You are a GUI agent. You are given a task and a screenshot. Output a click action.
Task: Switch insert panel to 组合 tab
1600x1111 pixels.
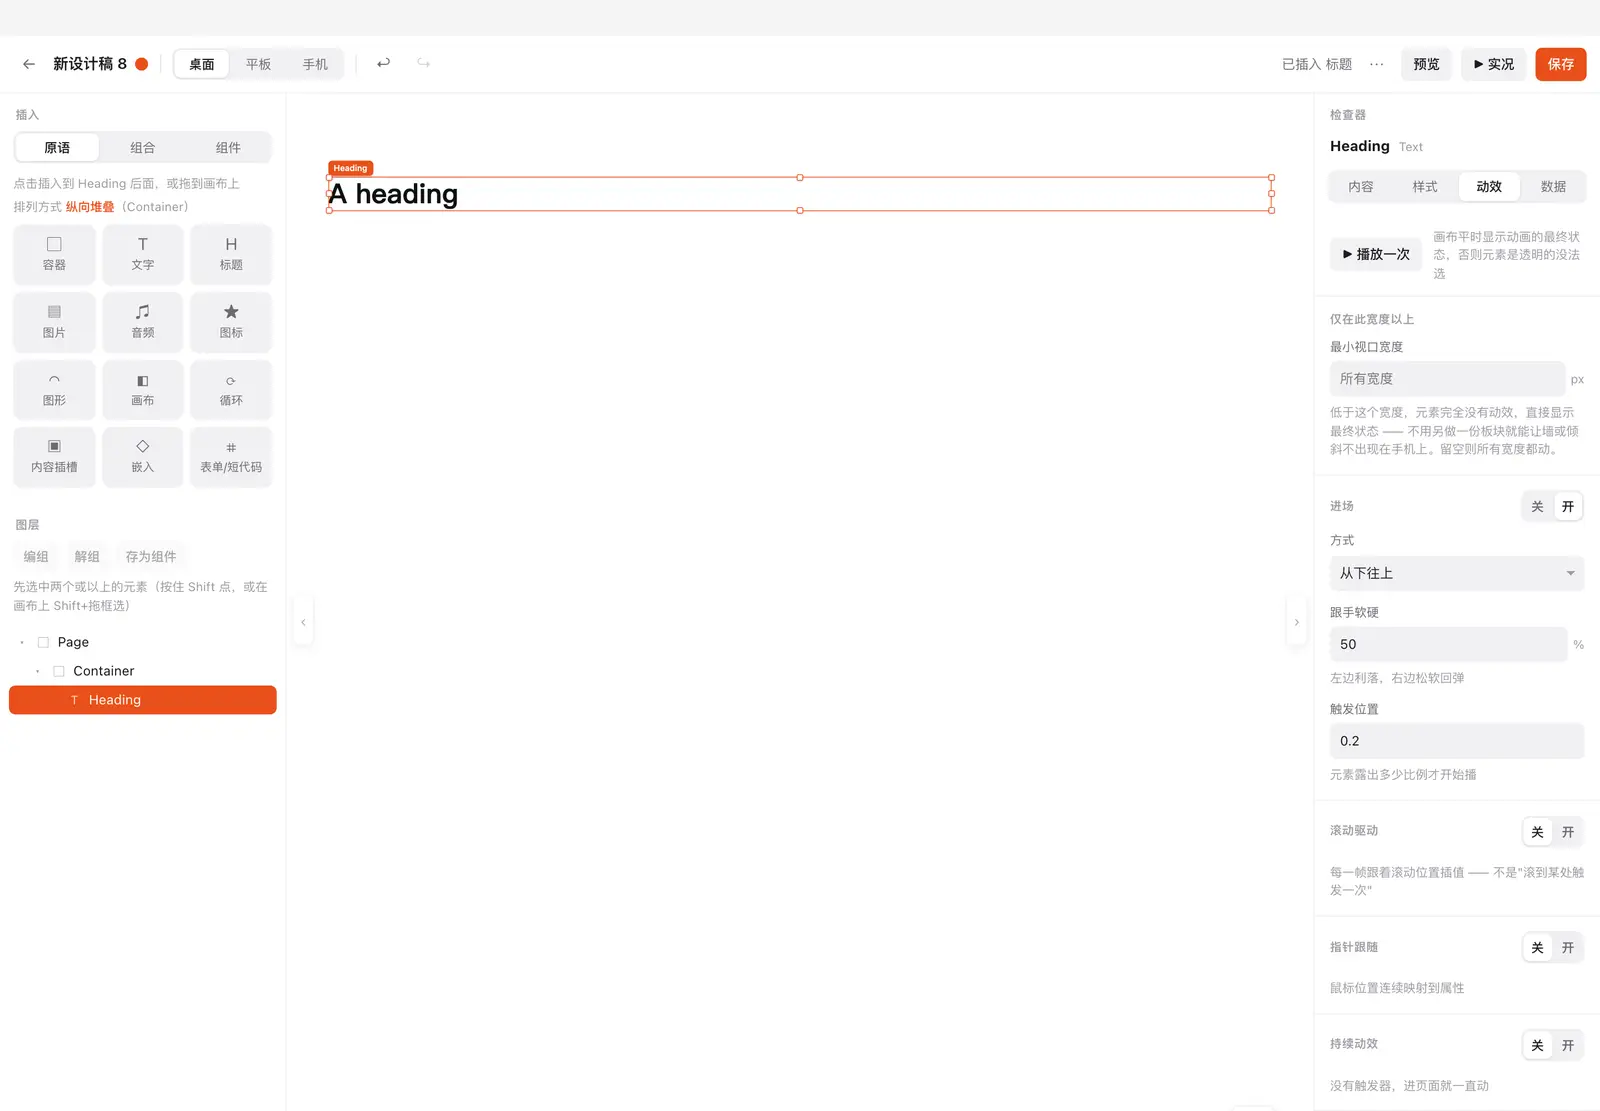click(x=143, y=147)
